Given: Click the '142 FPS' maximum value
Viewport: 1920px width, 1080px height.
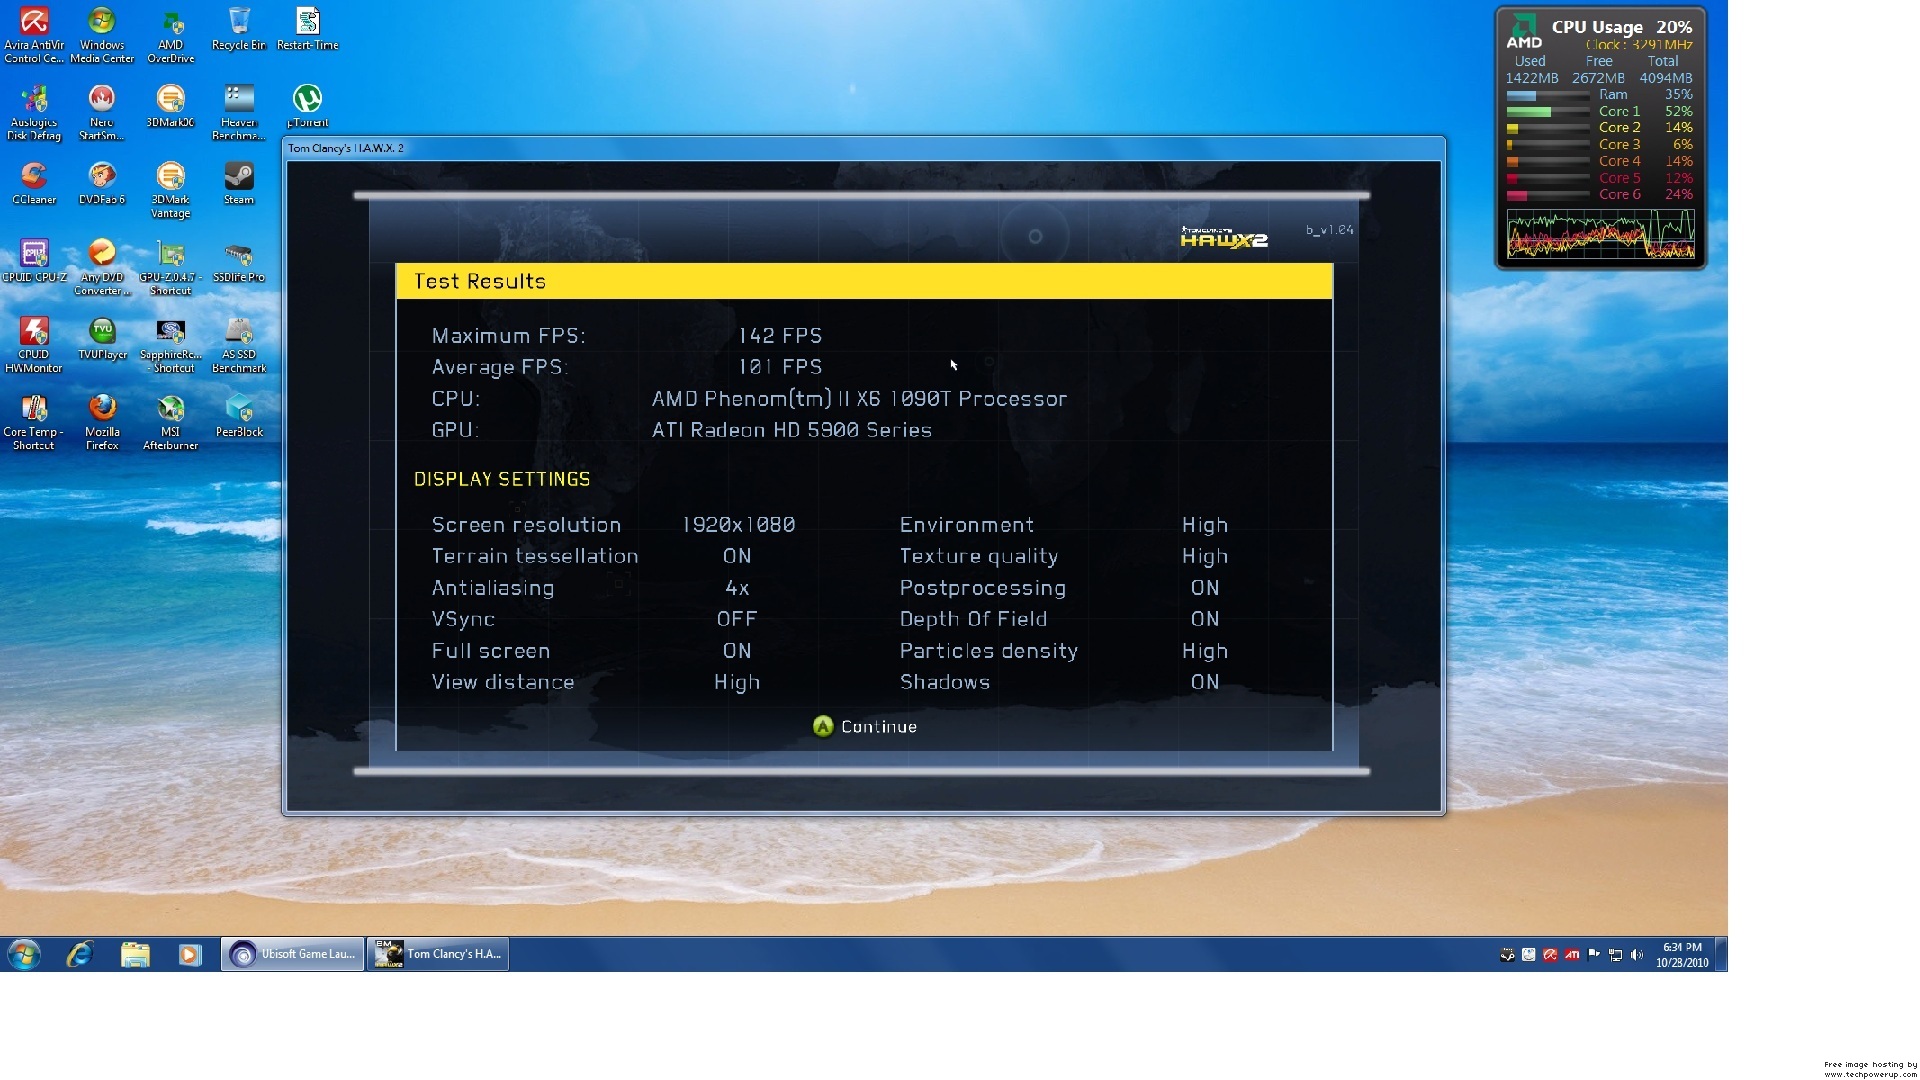Looking at the screenshot, I should 780,336.
